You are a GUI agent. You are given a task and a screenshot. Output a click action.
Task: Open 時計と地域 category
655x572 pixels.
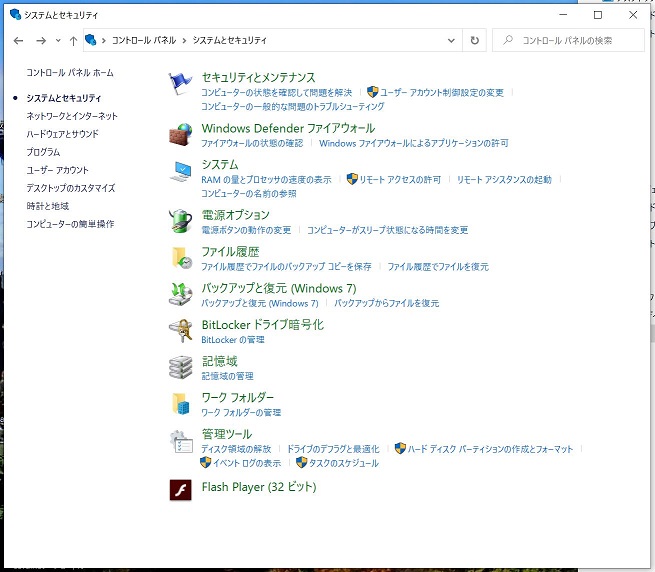click(x=48, y=206)
